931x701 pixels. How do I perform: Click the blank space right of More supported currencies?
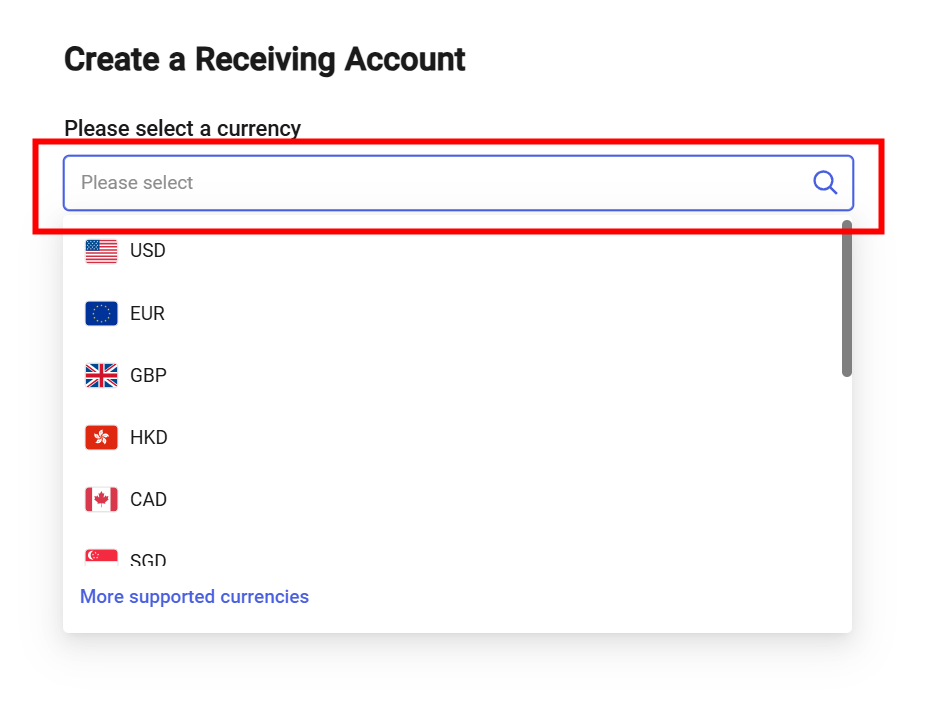[x=580, y=597]
